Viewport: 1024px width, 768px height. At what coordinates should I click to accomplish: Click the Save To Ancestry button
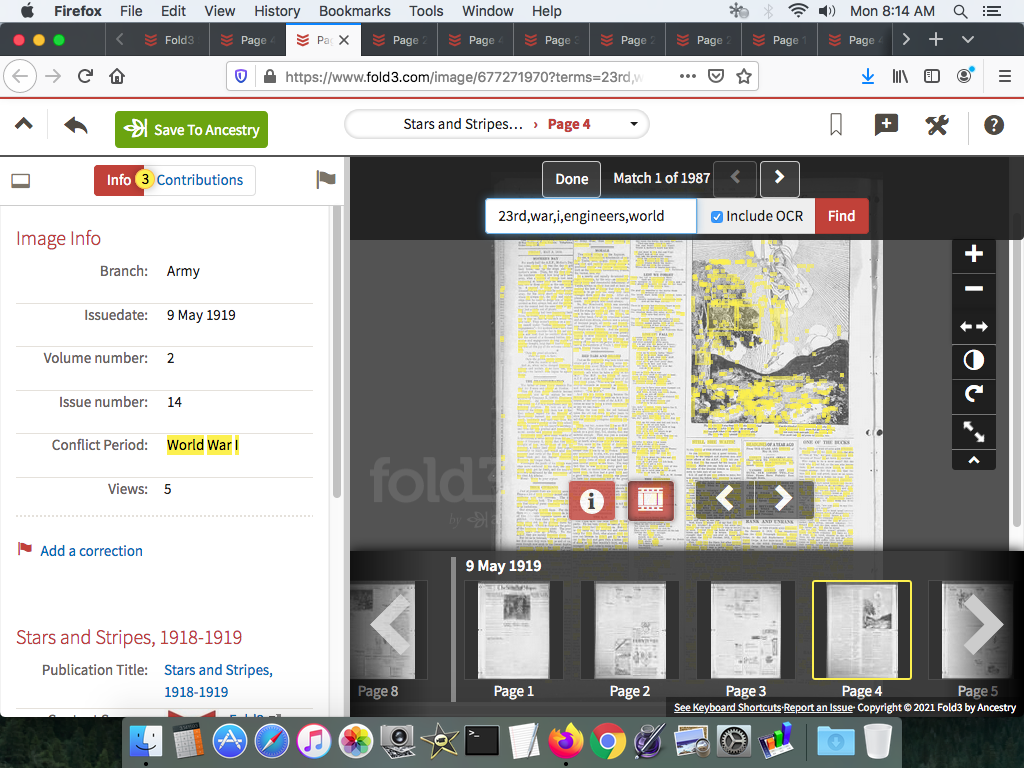(191, 129)
